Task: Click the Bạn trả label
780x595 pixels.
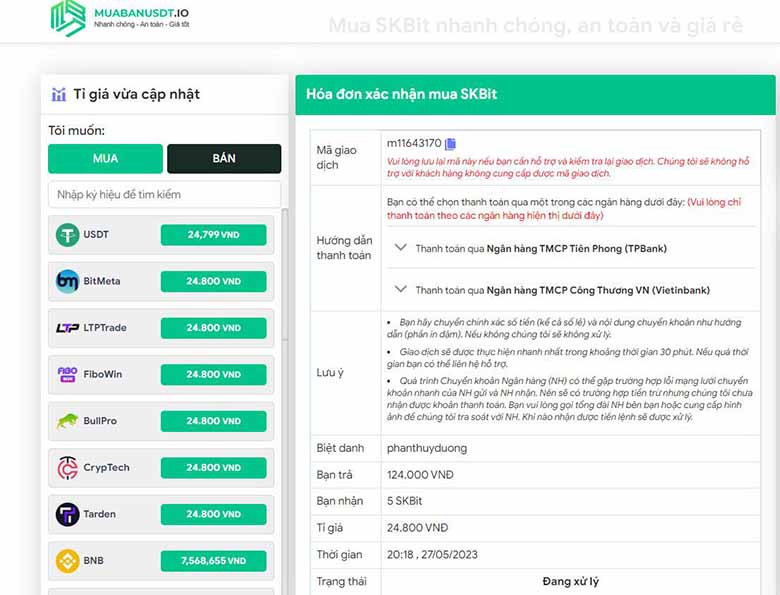Action: (x=334, y=475)
